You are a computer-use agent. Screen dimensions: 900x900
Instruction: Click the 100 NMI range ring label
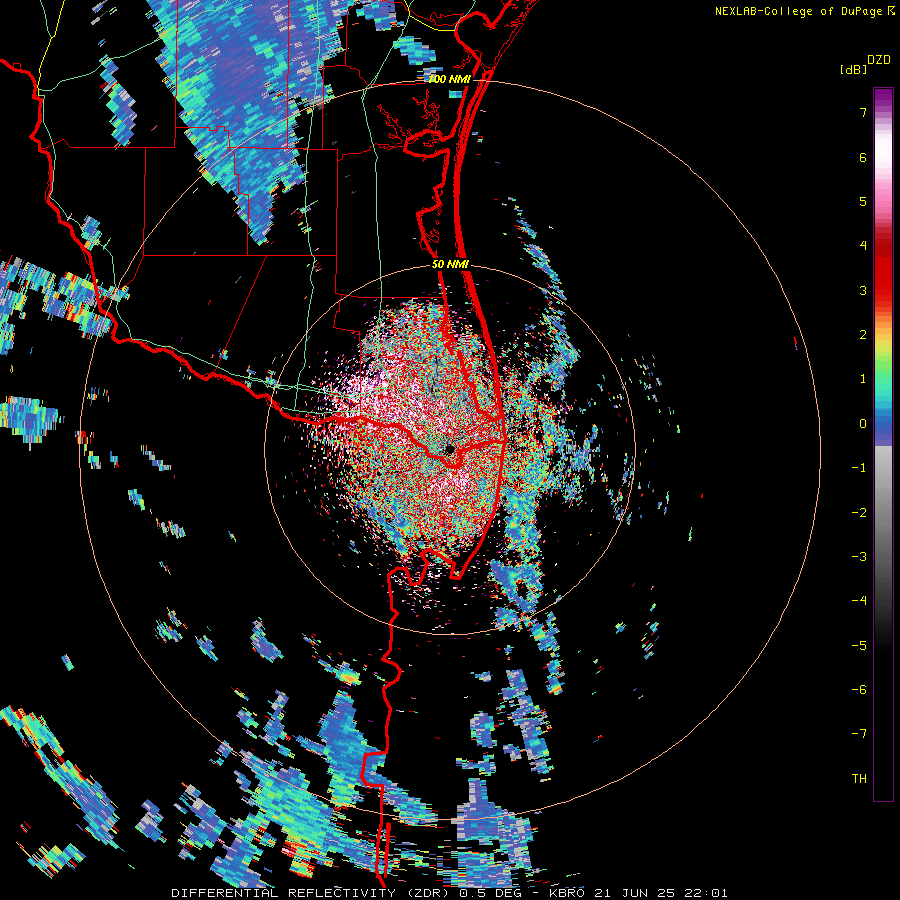point(449,79)
